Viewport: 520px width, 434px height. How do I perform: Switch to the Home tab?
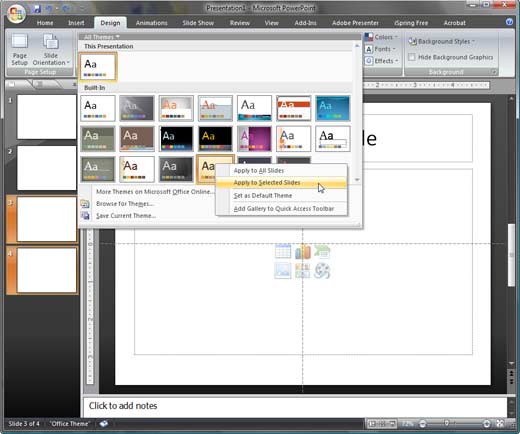[x=45, y=23]
